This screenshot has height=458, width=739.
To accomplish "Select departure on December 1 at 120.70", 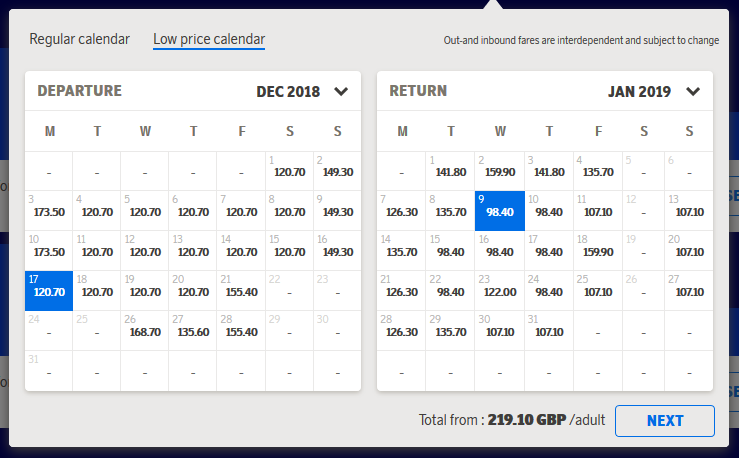I will [289, 171].
